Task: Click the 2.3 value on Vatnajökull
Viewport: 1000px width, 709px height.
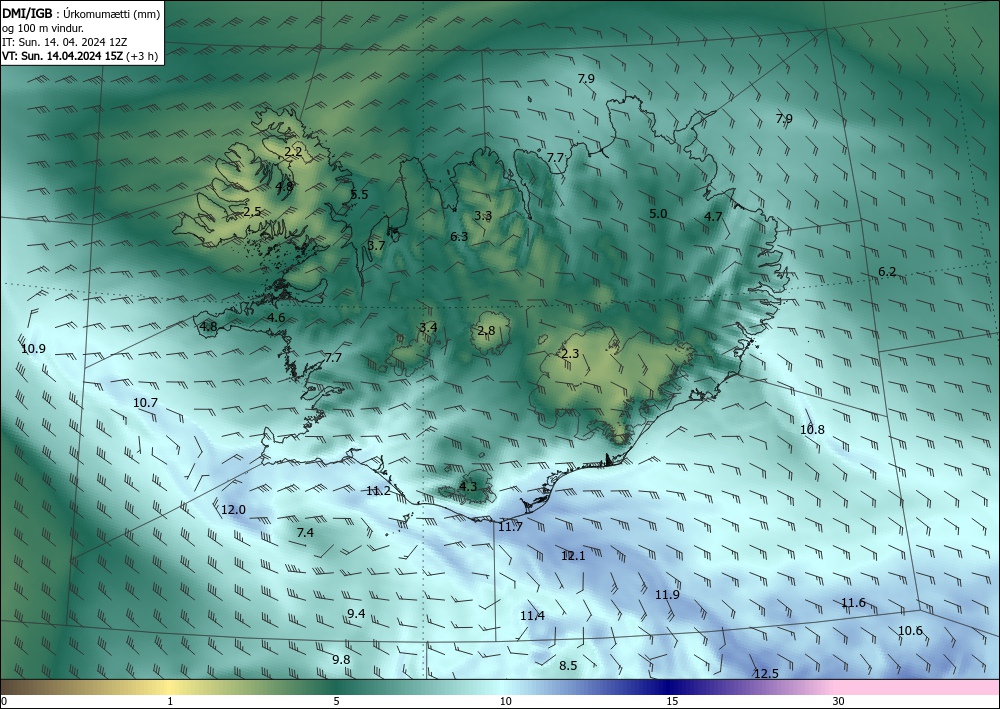Action: 570,354
